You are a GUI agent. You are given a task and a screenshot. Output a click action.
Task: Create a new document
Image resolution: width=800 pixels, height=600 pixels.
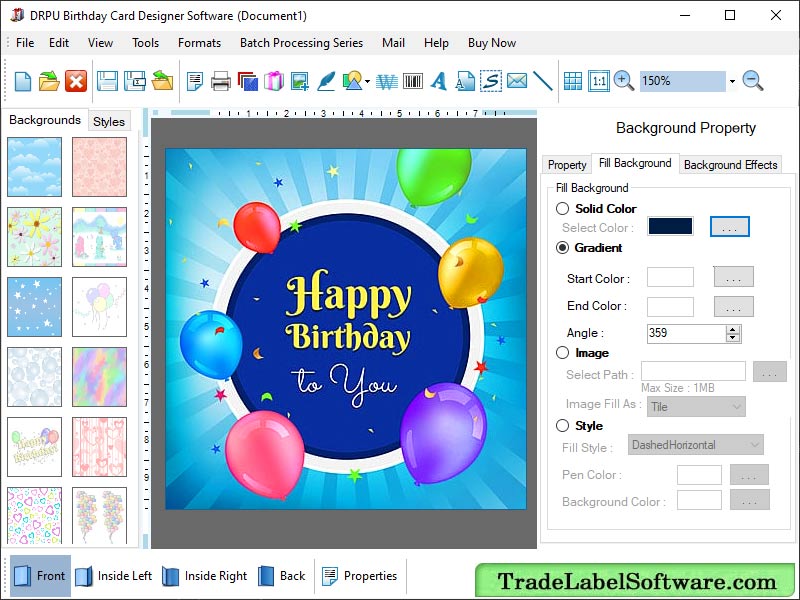click(22, 81)
